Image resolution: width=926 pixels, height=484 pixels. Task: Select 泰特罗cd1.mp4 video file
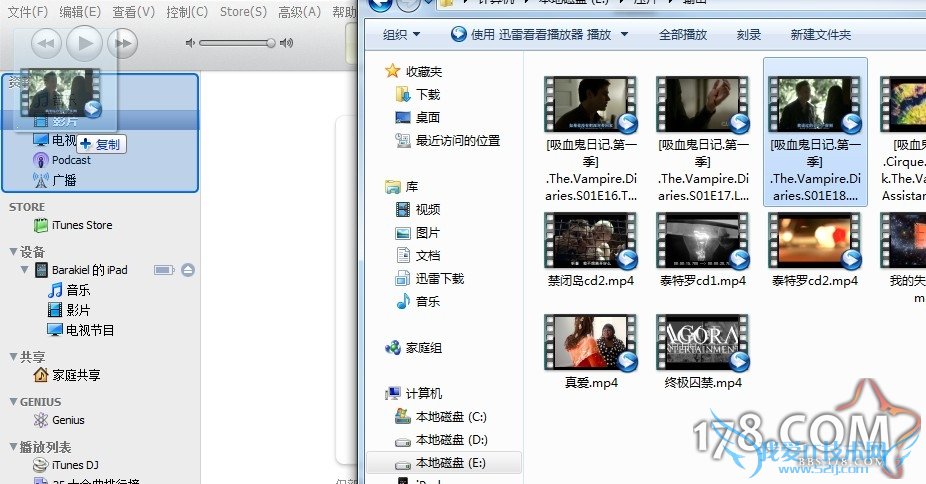coord(703,250)
